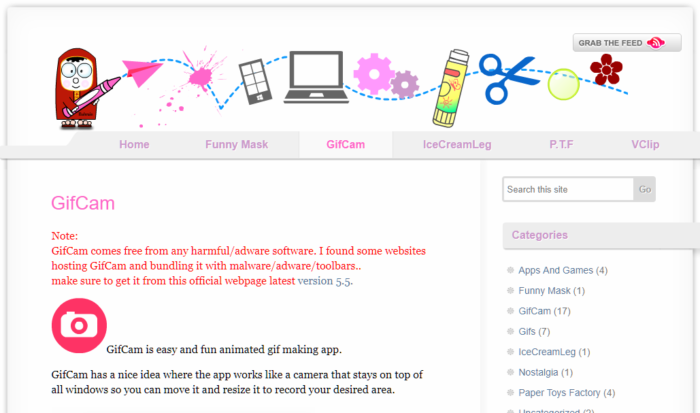The width and height of the screenshot is (700, 413).
Task: Click the pink GifCam camera icon
Action: click(78, 325)
